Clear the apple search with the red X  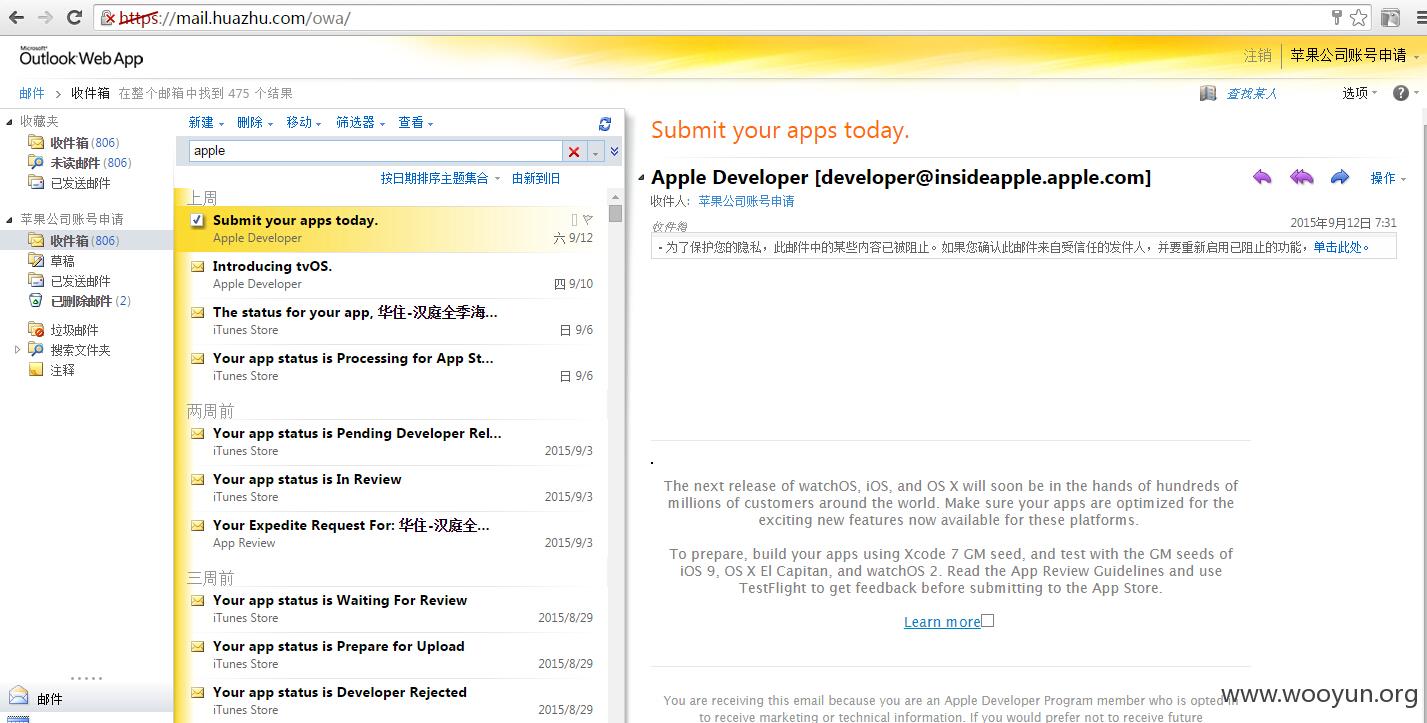coord(574,152)
